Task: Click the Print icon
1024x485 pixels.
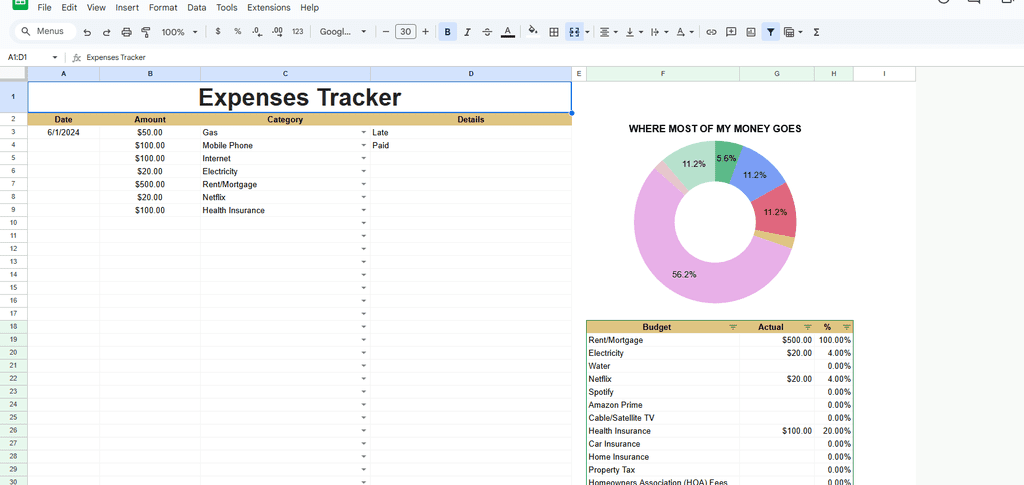Action: (x=127, y=31)
